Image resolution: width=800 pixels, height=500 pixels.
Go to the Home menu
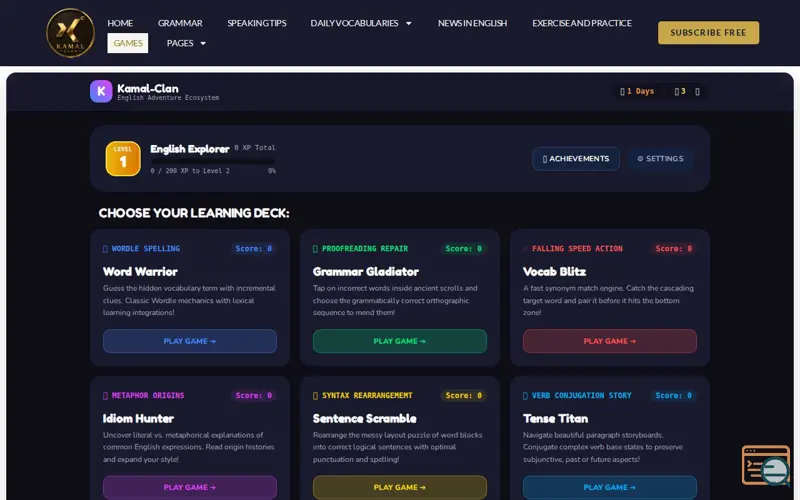[x=120, y=23]
